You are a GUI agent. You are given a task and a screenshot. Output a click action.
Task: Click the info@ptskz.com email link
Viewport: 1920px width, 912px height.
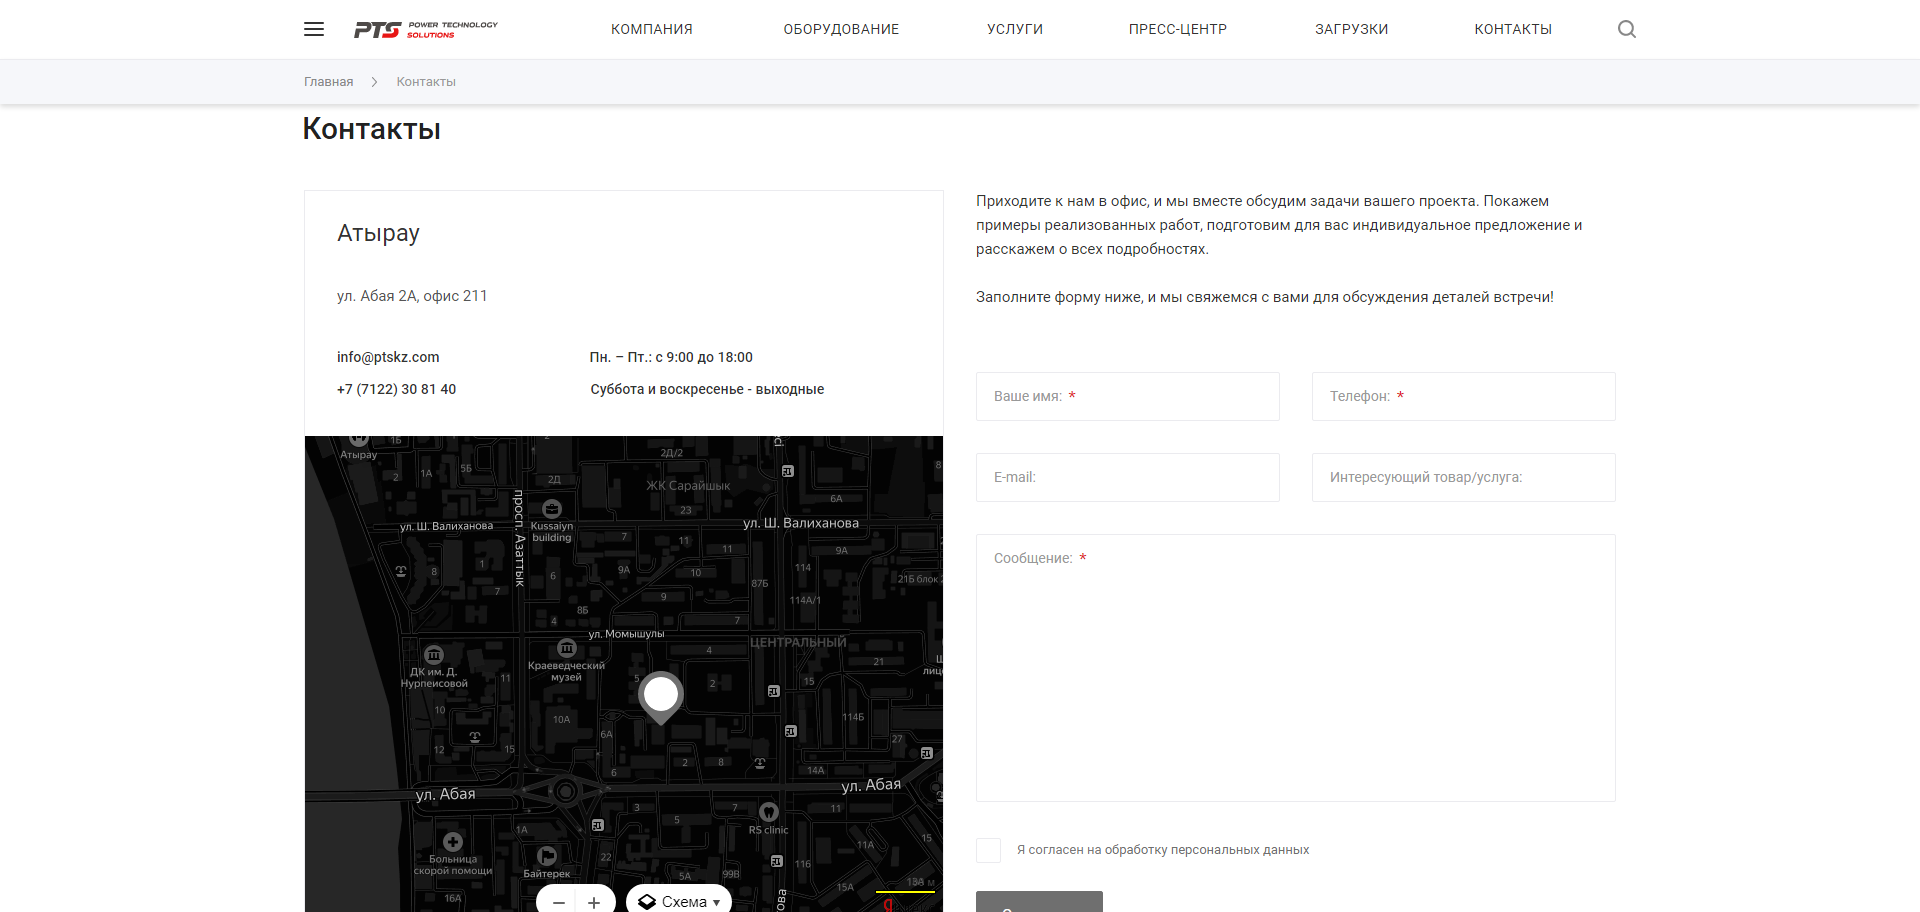point(388,357)
